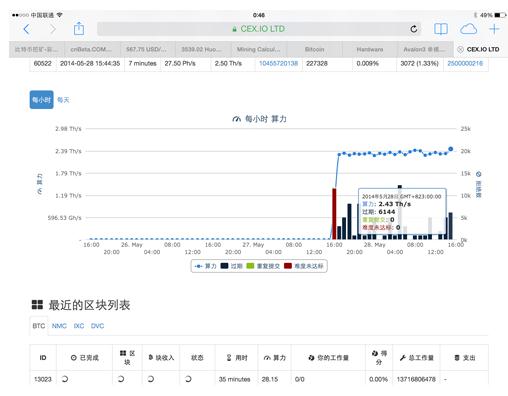
Task: Toggle green 重复提交 legend entry
Action: pos(263,266)
